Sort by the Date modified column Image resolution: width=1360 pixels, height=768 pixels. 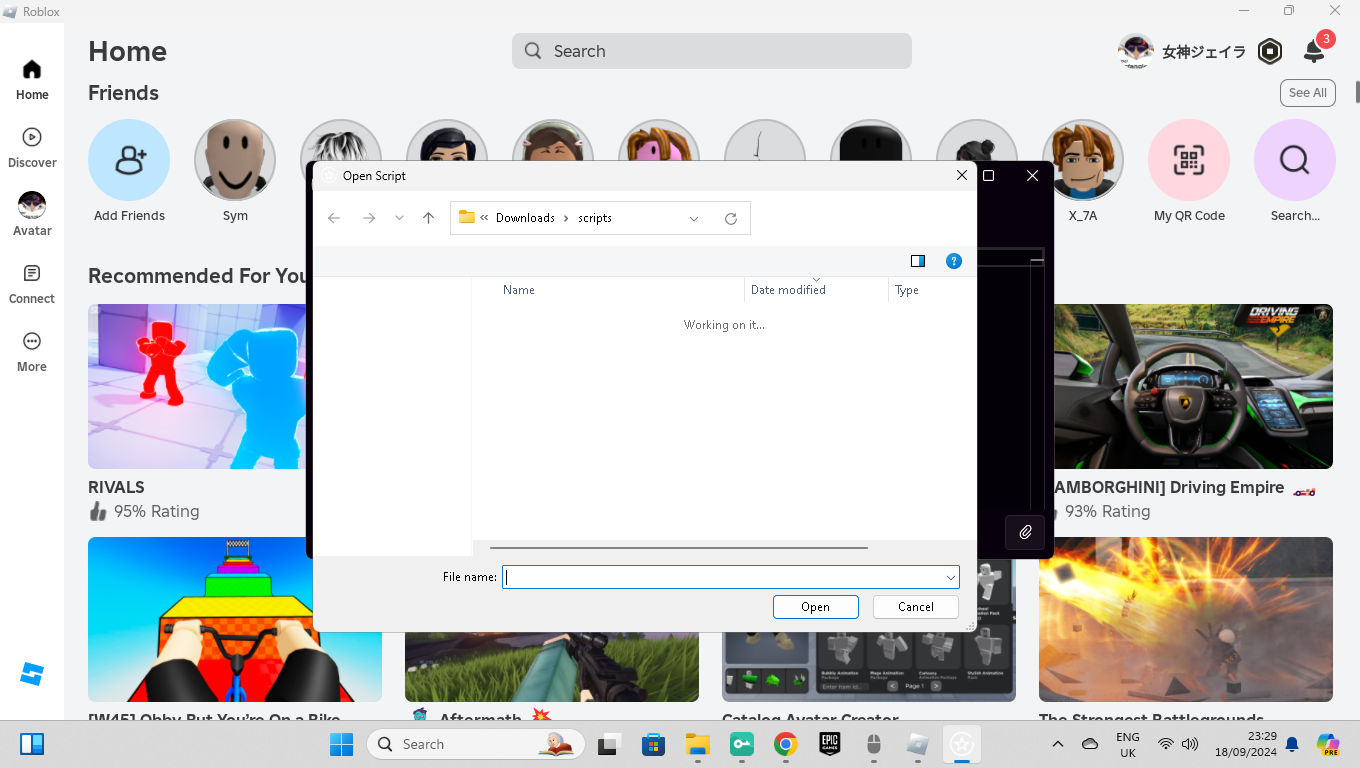[788, 290]
